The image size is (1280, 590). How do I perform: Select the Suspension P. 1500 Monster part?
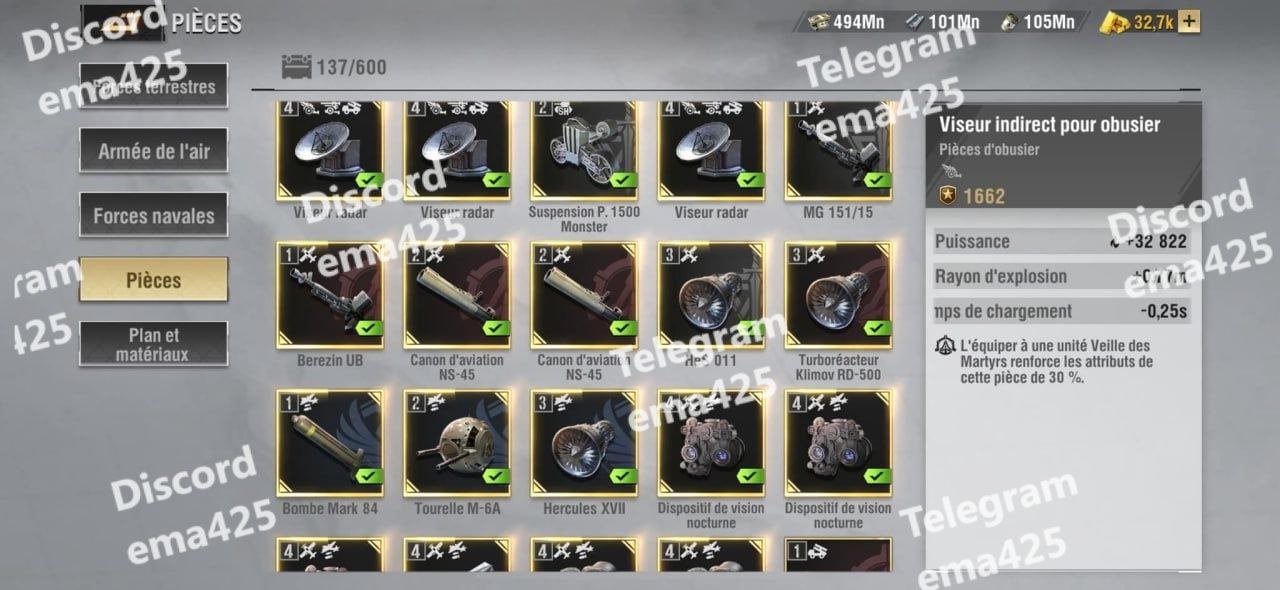(584, 150)
